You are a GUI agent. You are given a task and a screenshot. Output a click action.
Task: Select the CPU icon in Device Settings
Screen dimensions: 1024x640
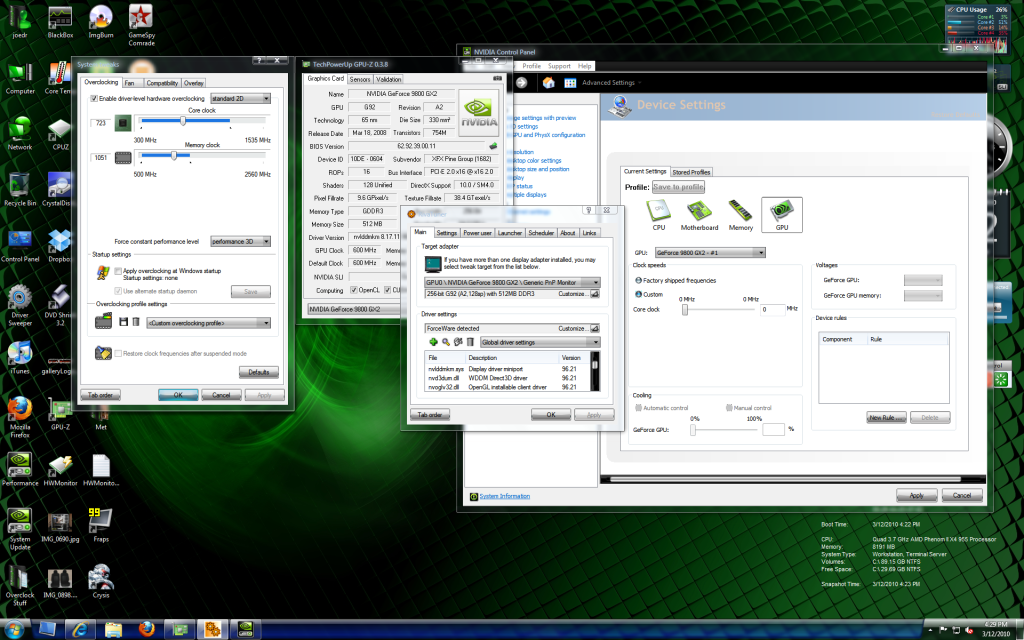pyautogui.click(x=659, y=215)
